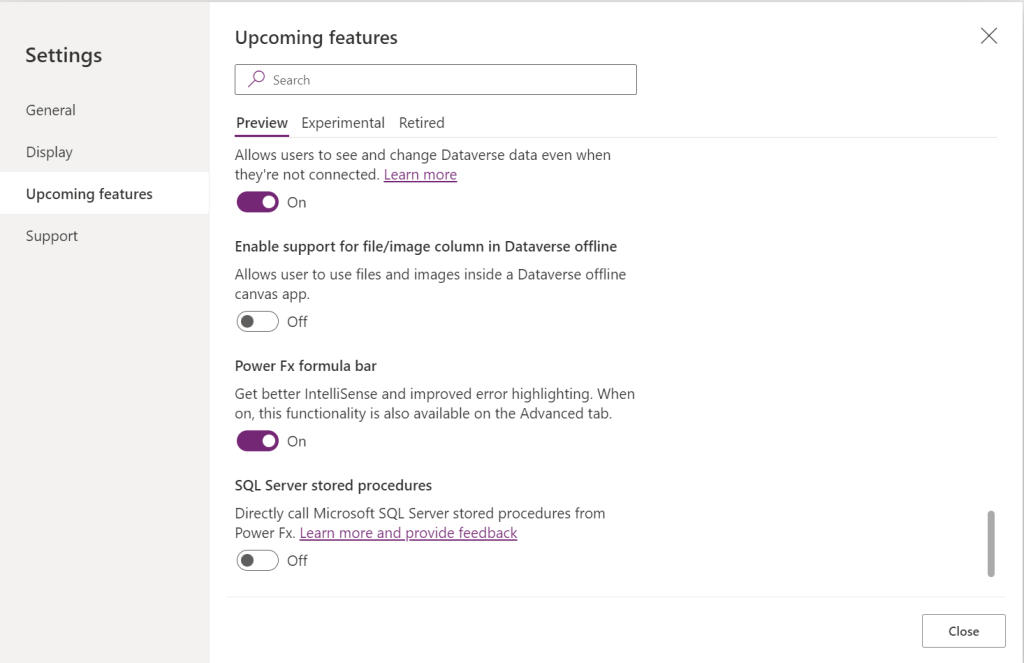
Task: Click the Upcoming features panel title
Action: coord(316,38)
